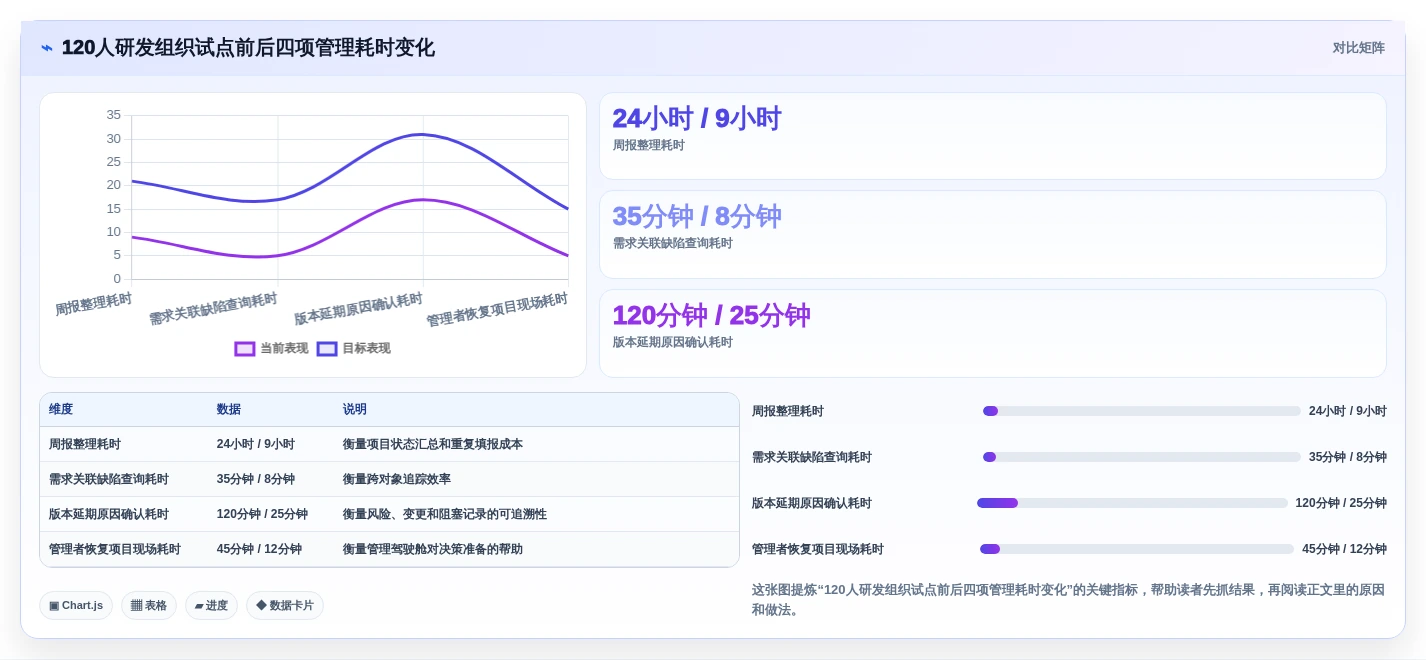Click the y-axis tick value 35
Screen dimensions: 1426x660
[x=114, y=115]
